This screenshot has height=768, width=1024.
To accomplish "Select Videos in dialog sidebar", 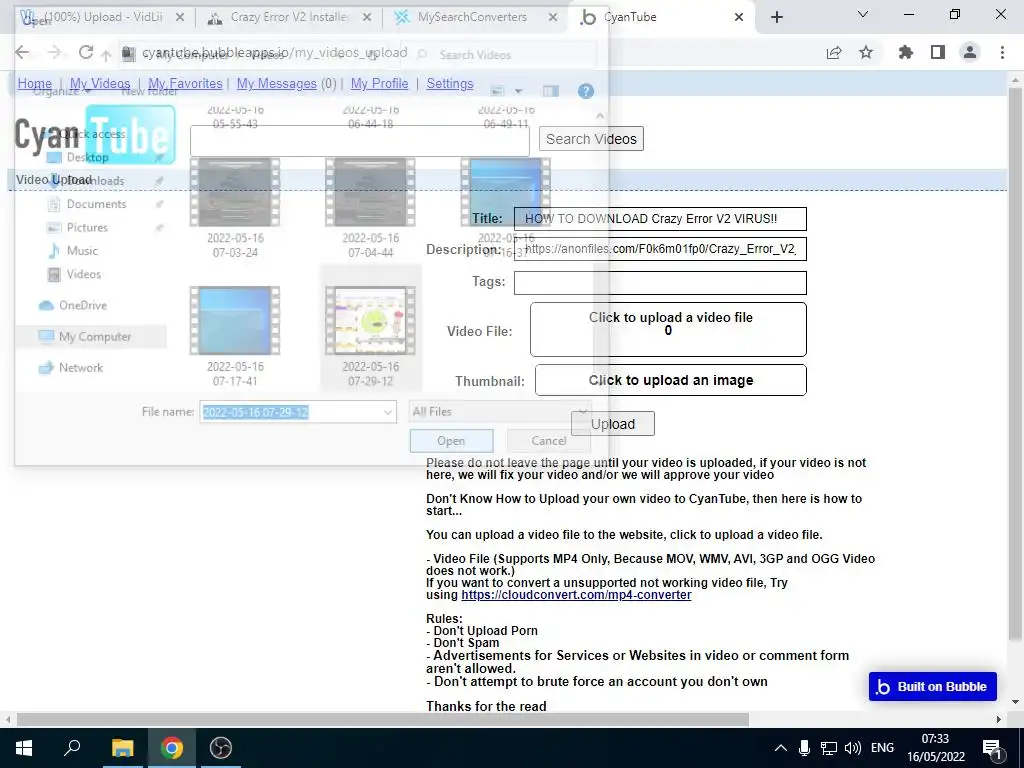I will pos(84,274).
